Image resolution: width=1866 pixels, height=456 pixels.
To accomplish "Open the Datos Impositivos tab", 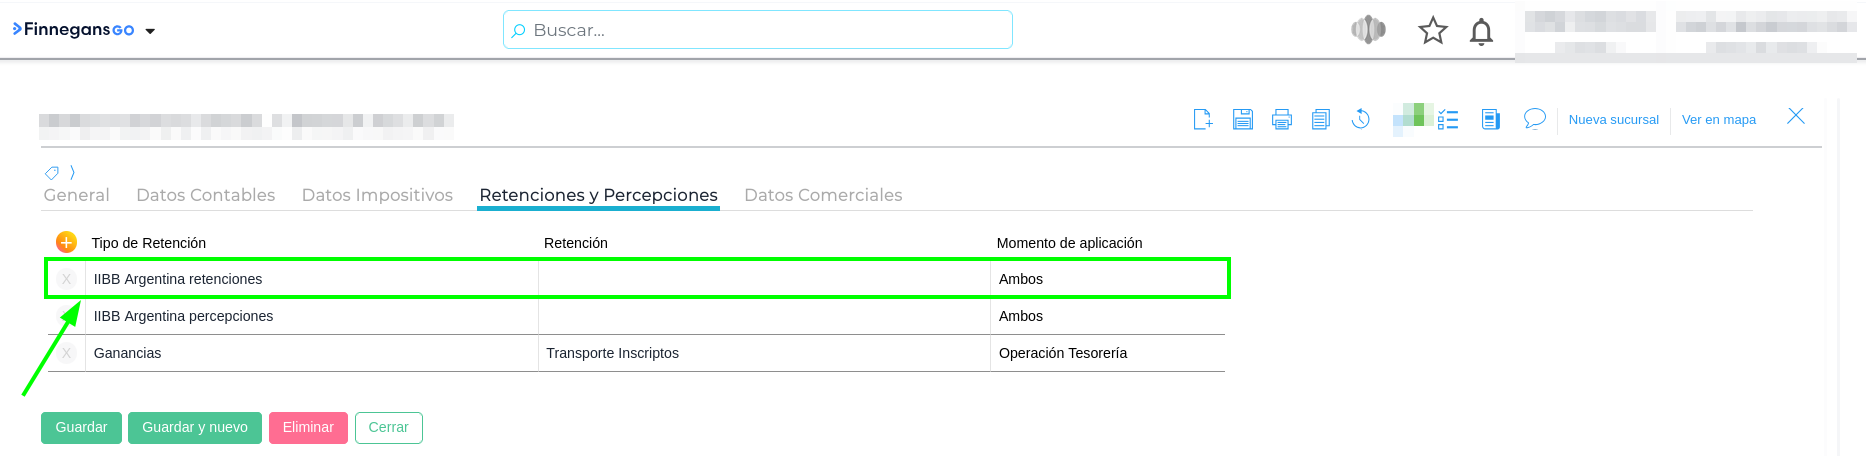I will pos(377,195).
